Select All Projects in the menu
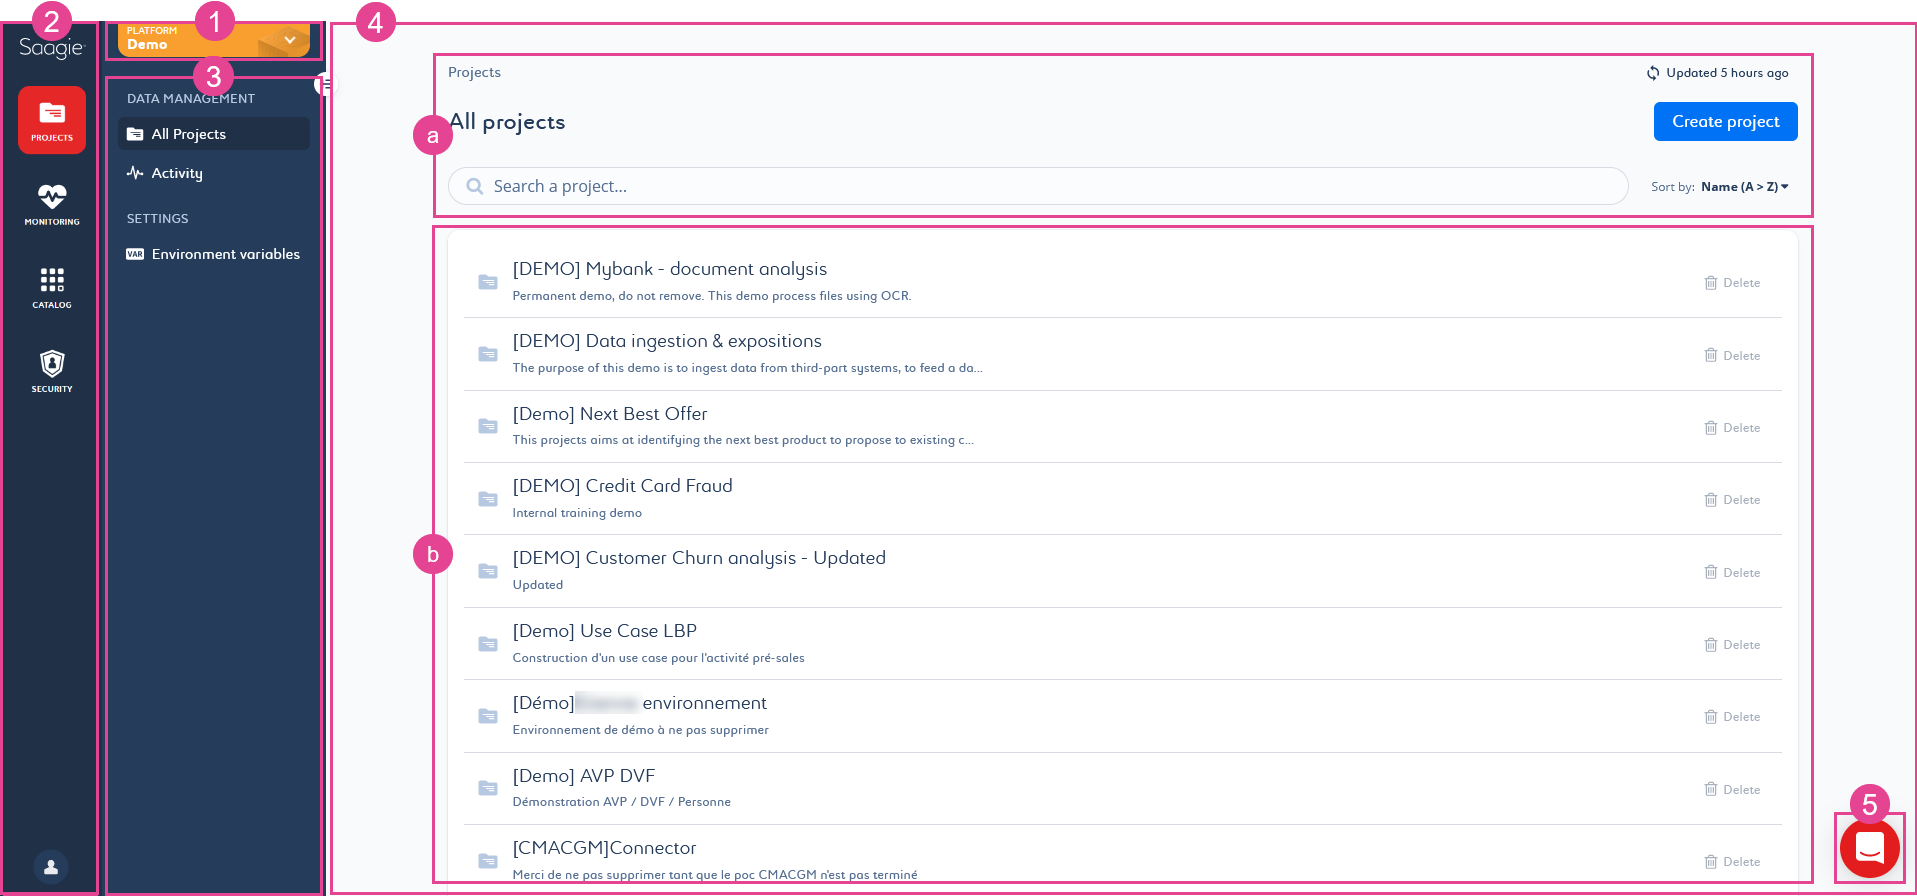The height and width of the screenshot is (896, 1917). (214, 134)
